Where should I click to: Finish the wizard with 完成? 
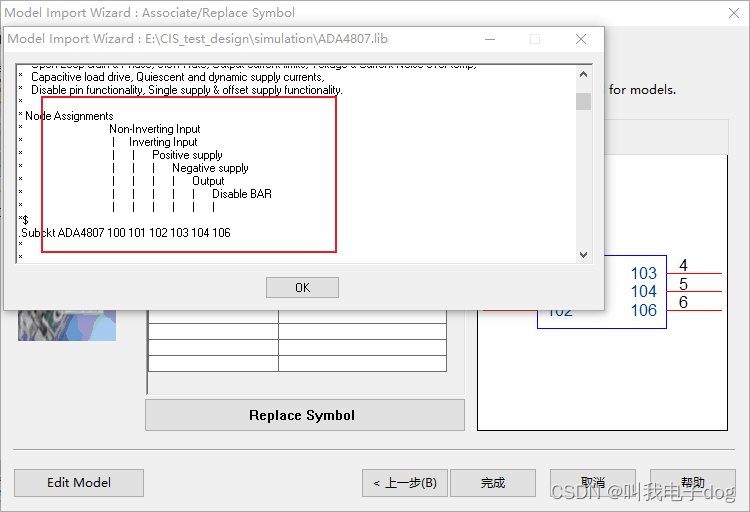pos(493,483)
